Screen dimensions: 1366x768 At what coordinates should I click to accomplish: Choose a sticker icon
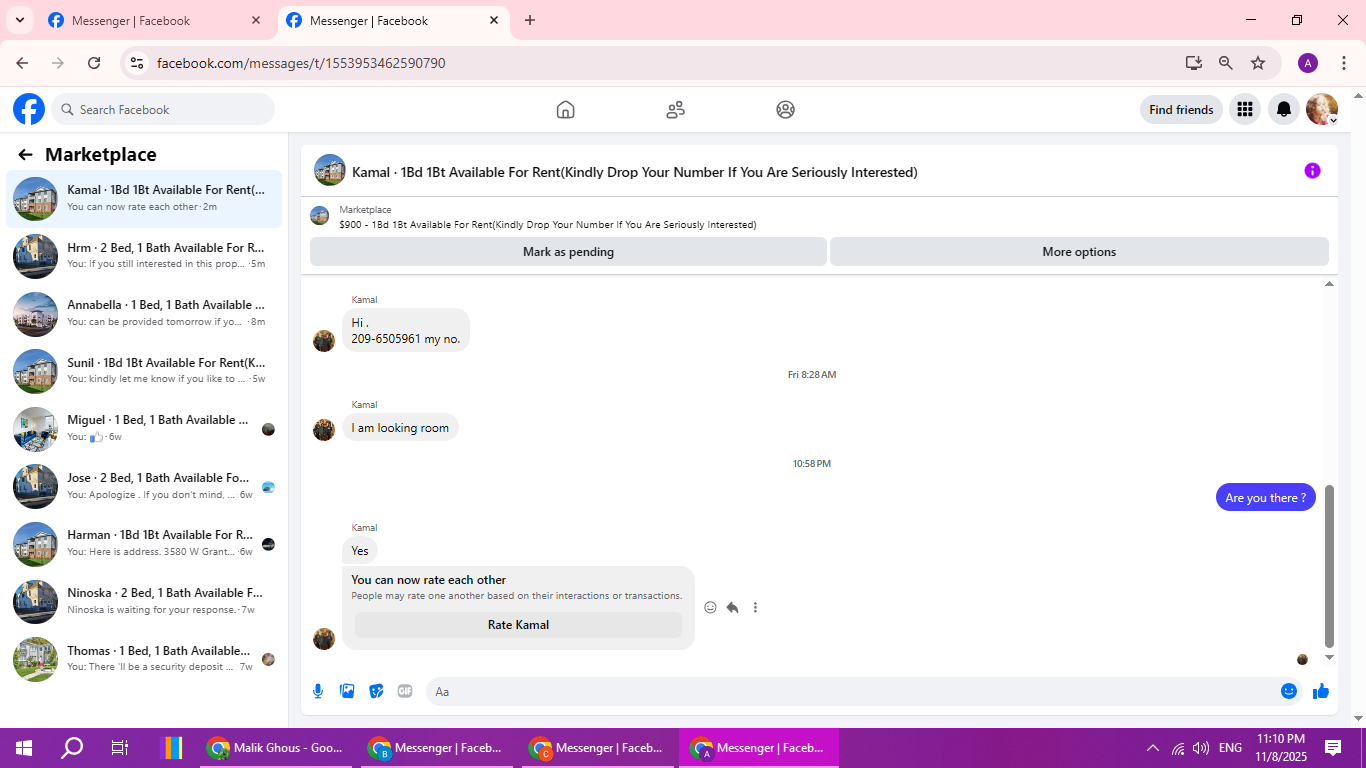coord(376,691)
